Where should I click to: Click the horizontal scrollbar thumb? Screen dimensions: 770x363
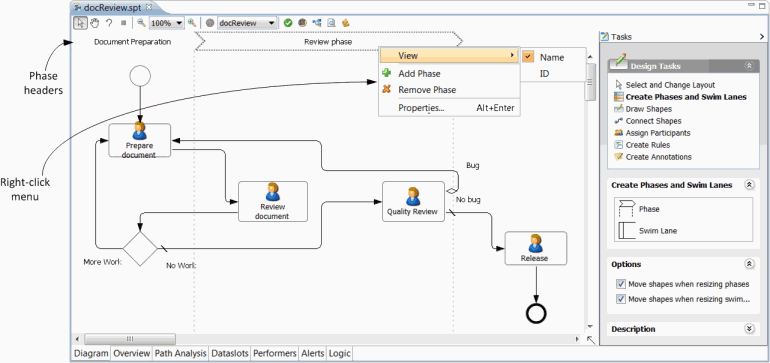point(130,339)
